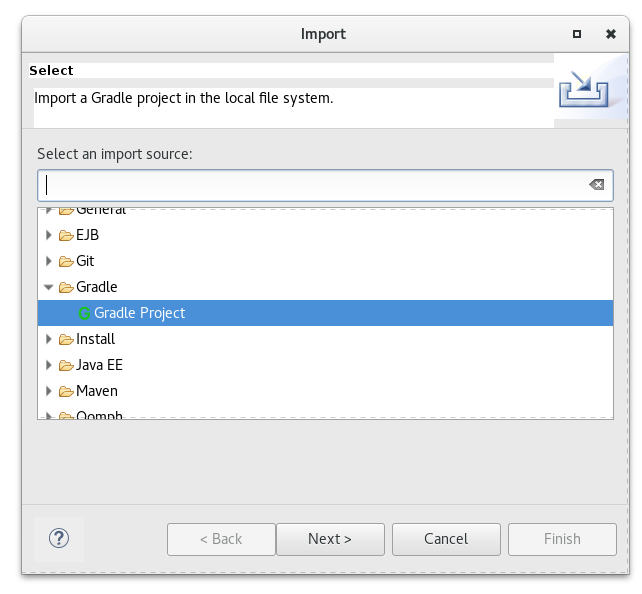Click the Git folder icon

(x=66, y=261)
